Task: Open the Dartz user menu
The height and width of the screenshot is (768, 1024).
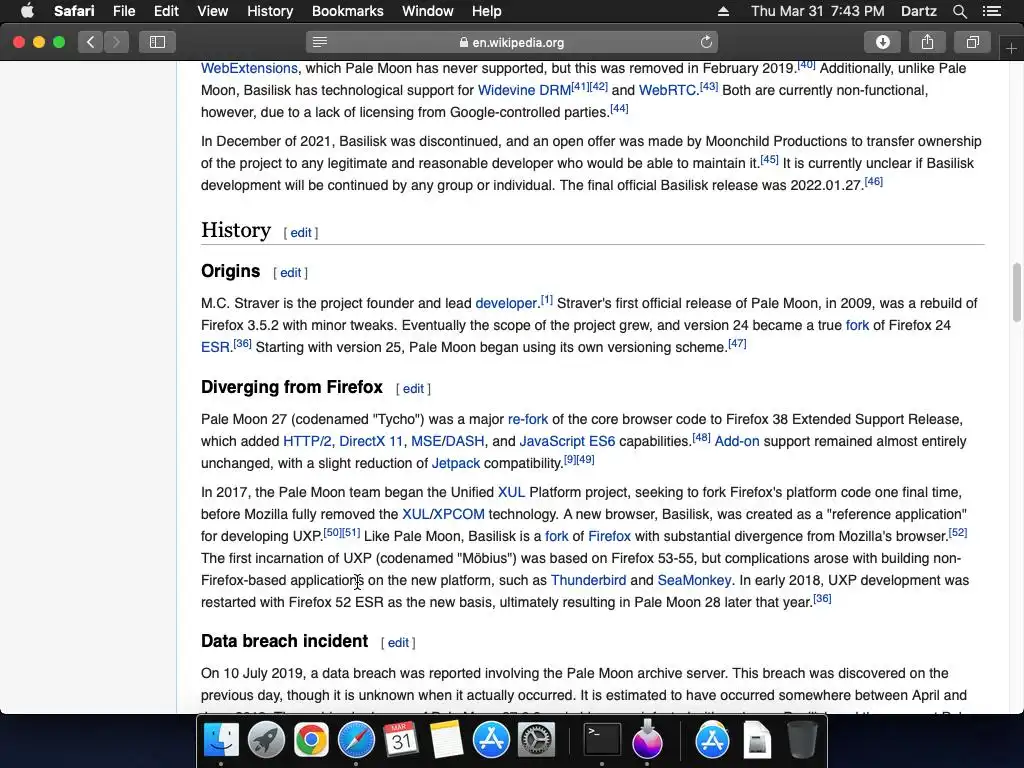Action: point(918,11)
